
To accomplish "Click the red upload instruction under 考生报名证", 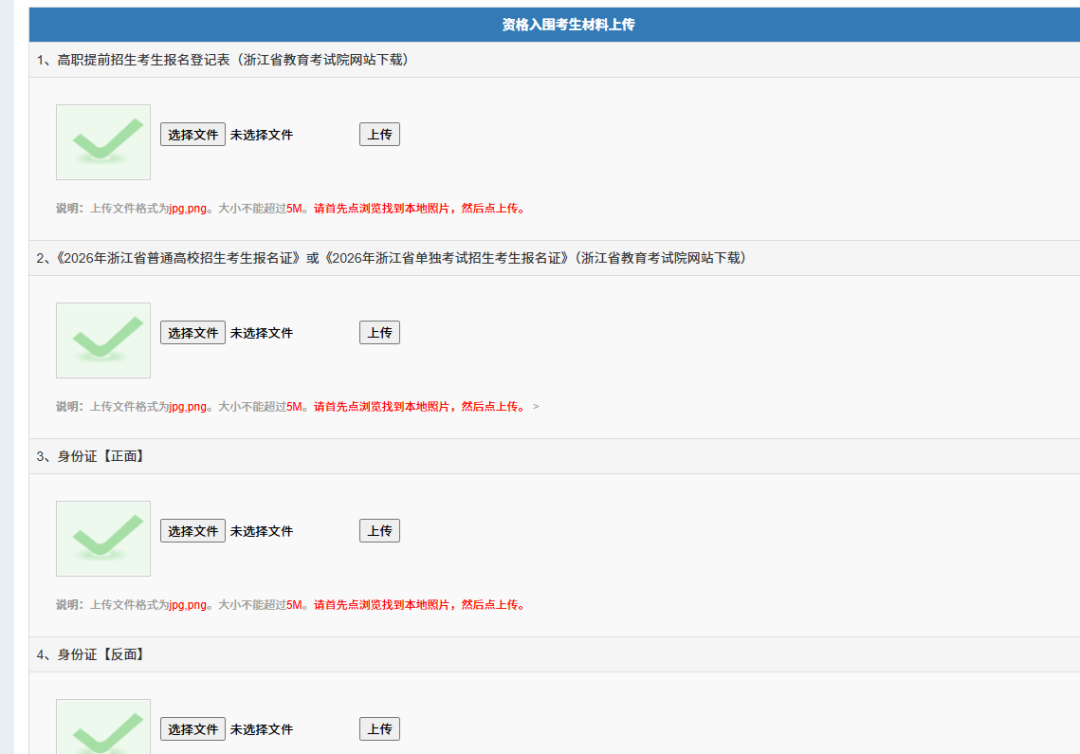I will 419,407.
